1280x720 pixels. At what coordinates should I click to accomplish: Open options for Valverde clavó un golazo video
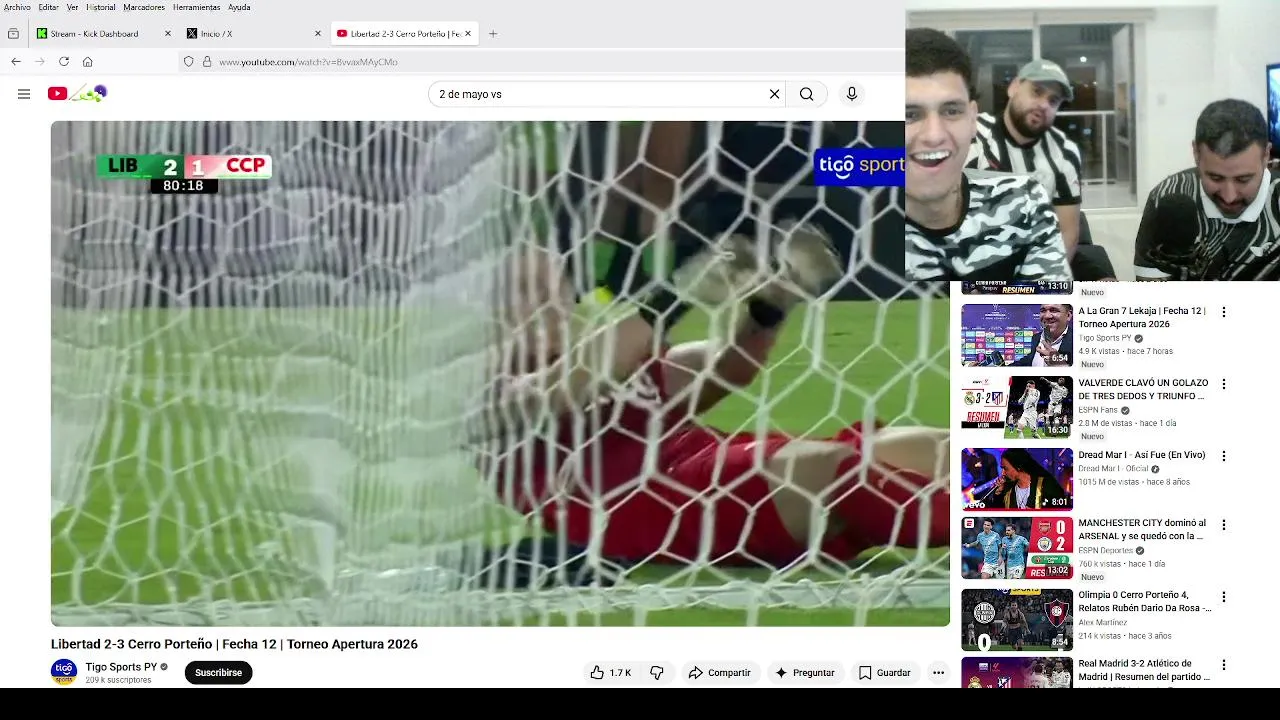click(1223, 384)
